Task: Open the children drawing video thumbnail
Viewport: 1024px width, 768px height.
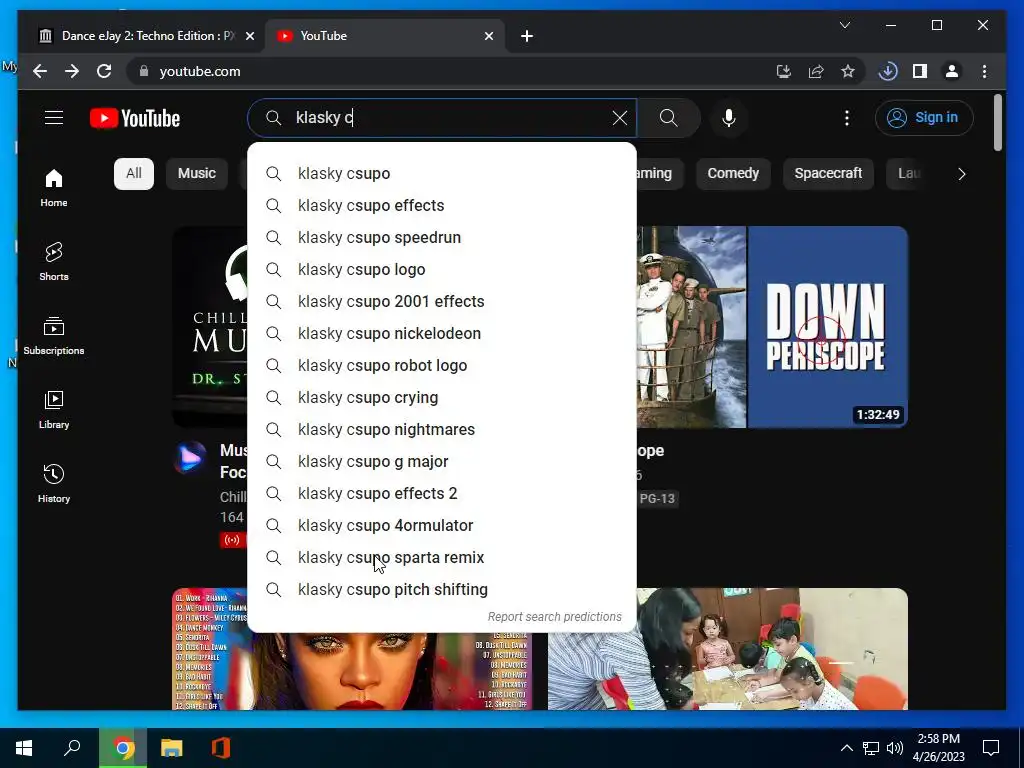Action: 728,648
